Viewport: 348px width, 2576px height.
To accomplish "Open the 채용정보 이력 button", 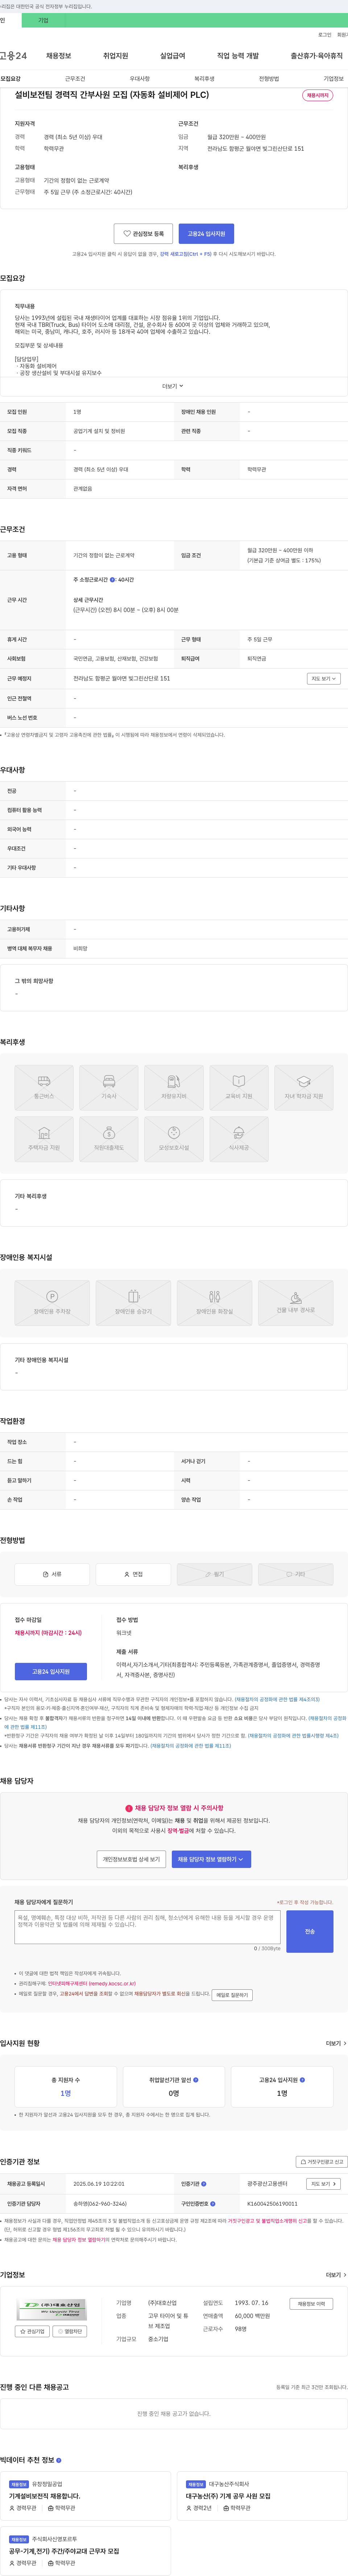I will click(x=311, y=2304).
